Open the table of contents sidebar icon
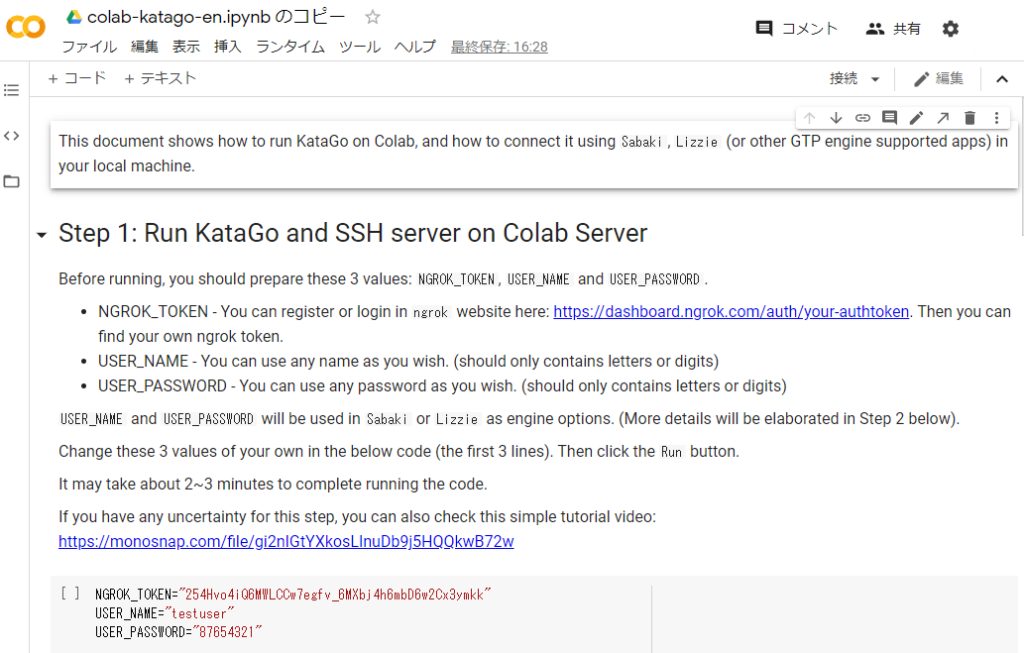Image resolution: width=1024 pixels, height=653 pixels. [12, 90]
